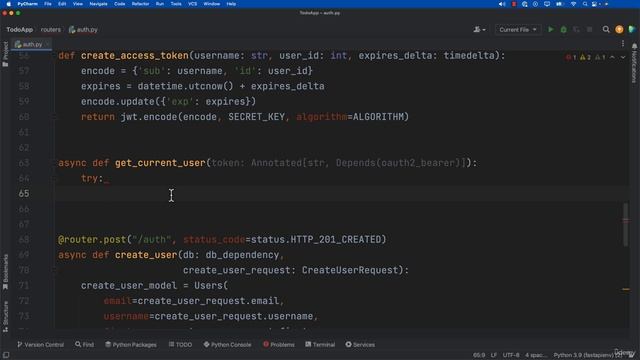Click the Wi-Fi icon in the macOS menu bar
640x360 pixels.
coord(573,4)
